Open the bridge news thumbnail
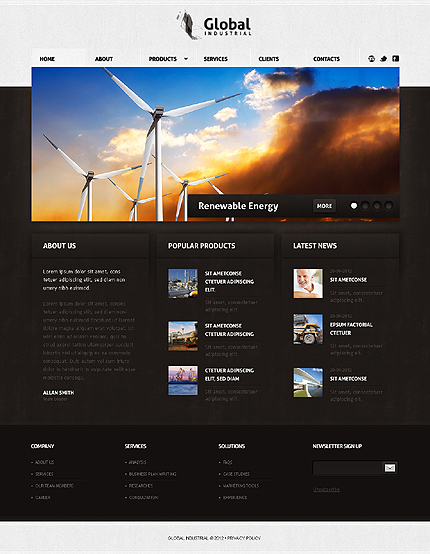The width and height of the screenshot is (430, 554). 308,382
